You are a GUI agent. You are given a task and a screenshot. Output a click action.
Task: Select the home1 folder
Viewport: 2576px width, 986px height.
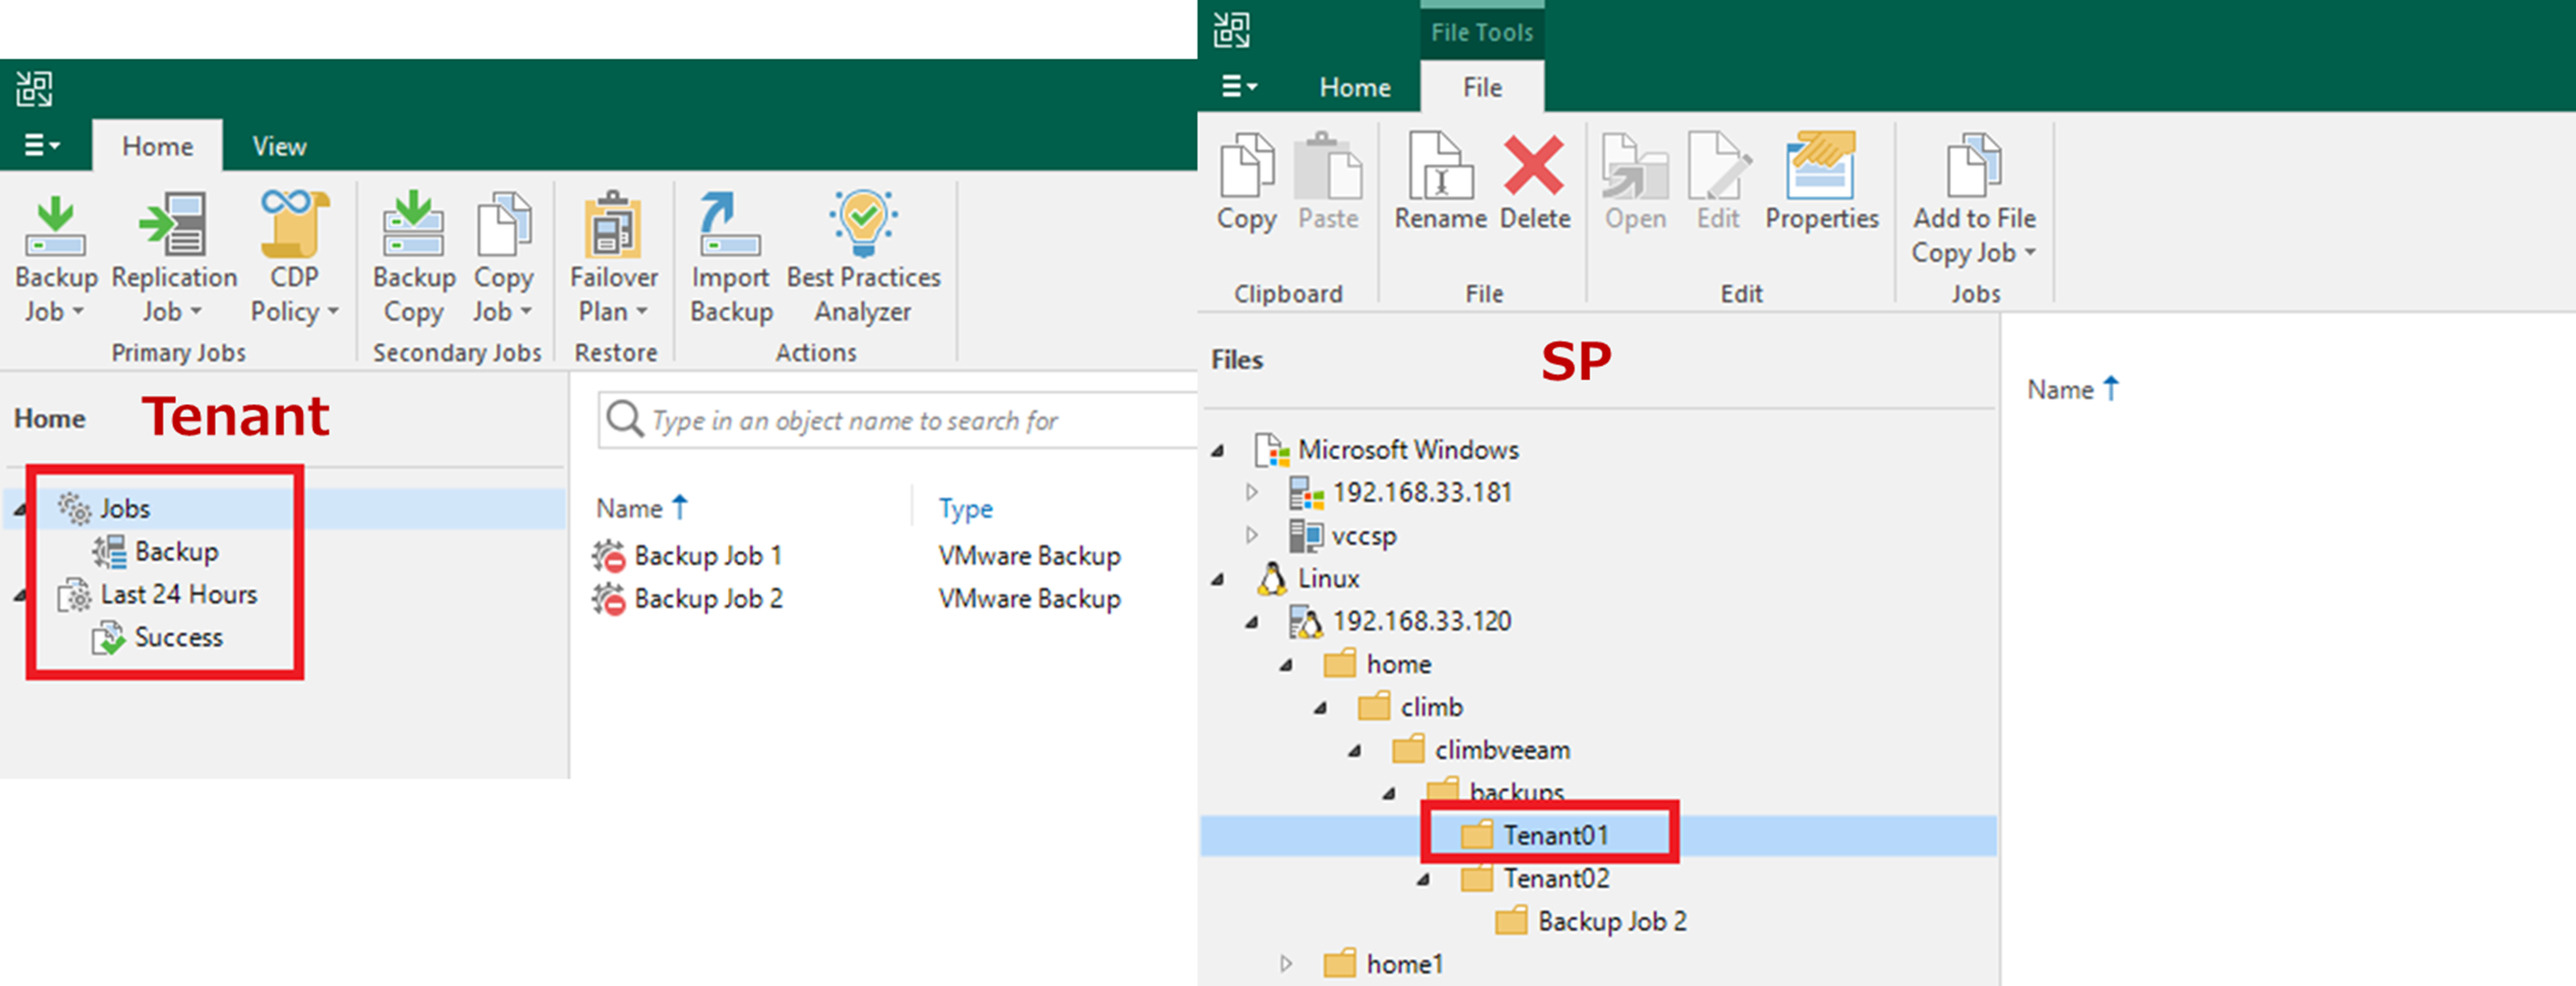pos(1384,964)
